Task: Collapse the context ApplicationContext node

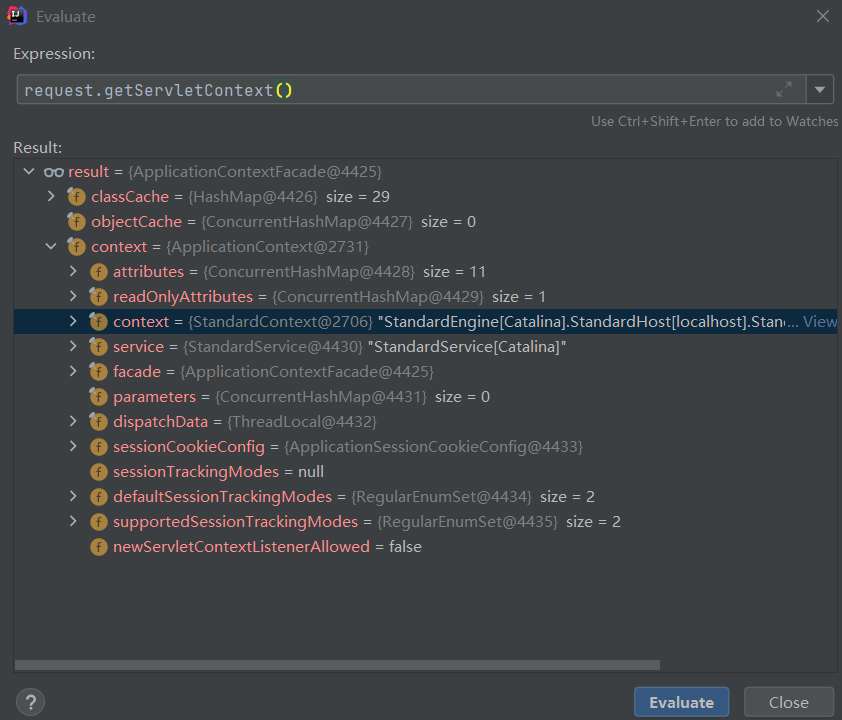Action: click(51, 247)
